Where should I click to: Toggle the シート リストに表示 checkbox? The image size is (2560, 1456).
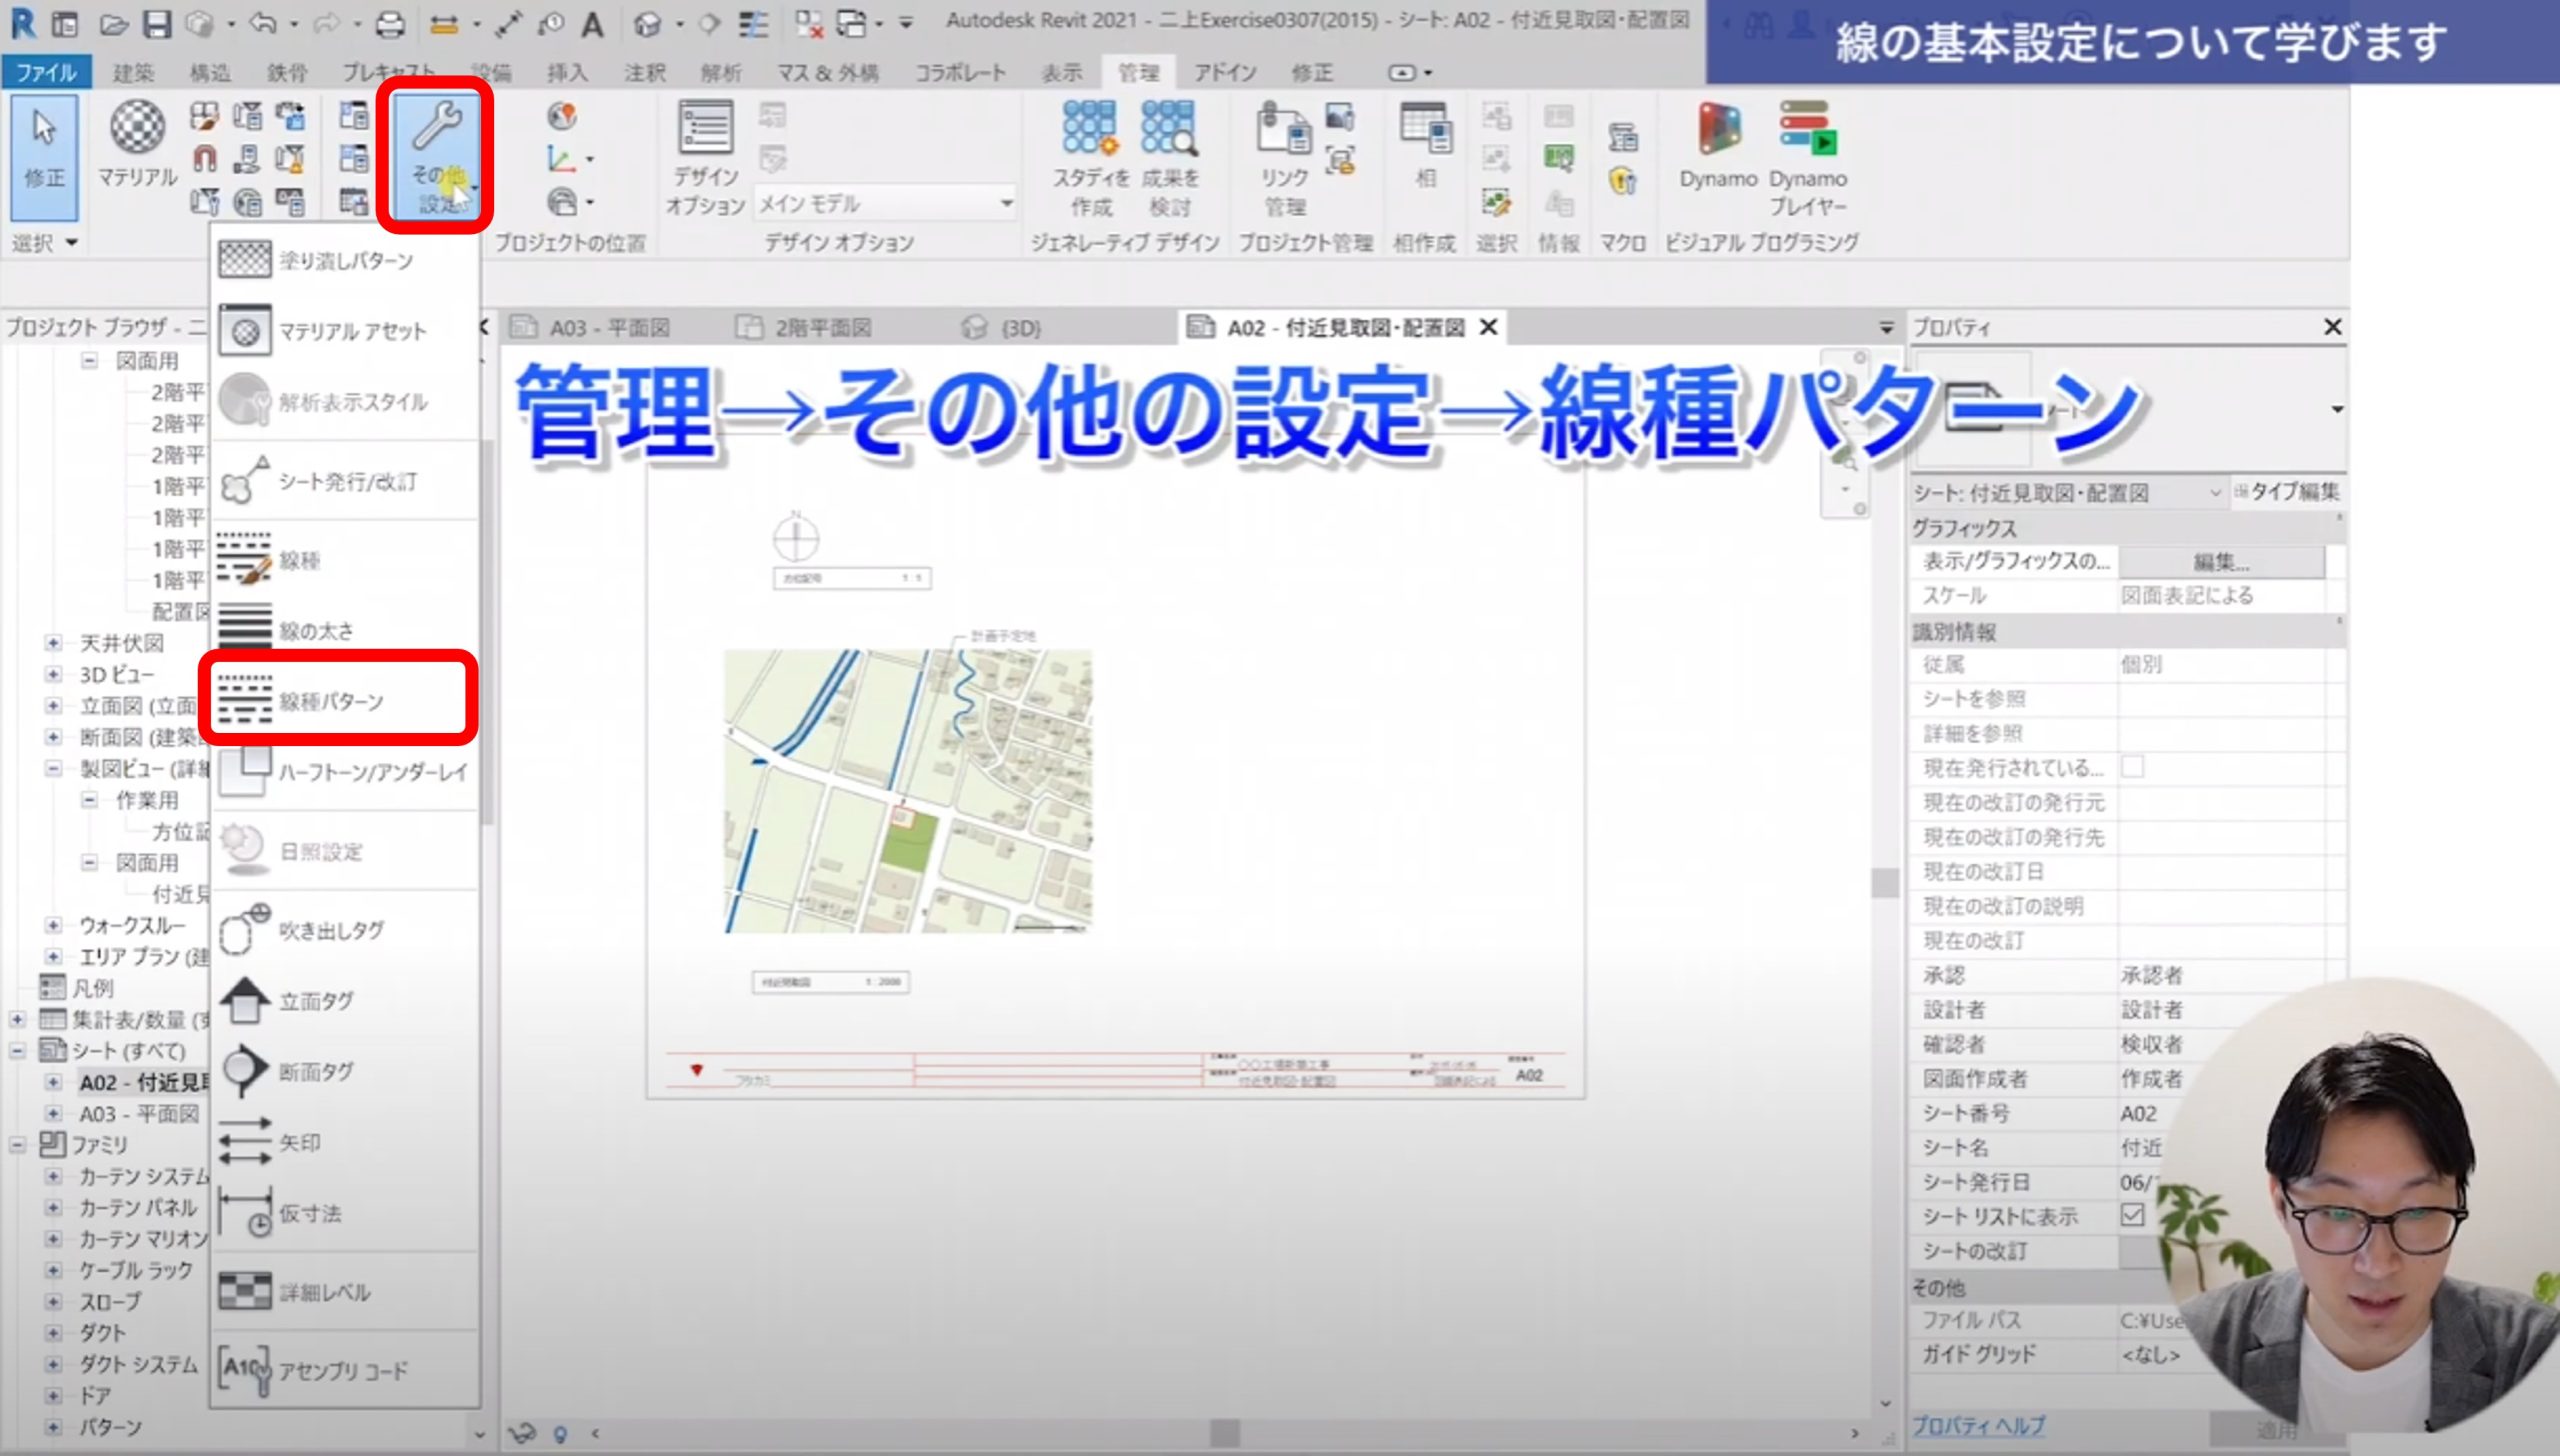[2133, 1215]
